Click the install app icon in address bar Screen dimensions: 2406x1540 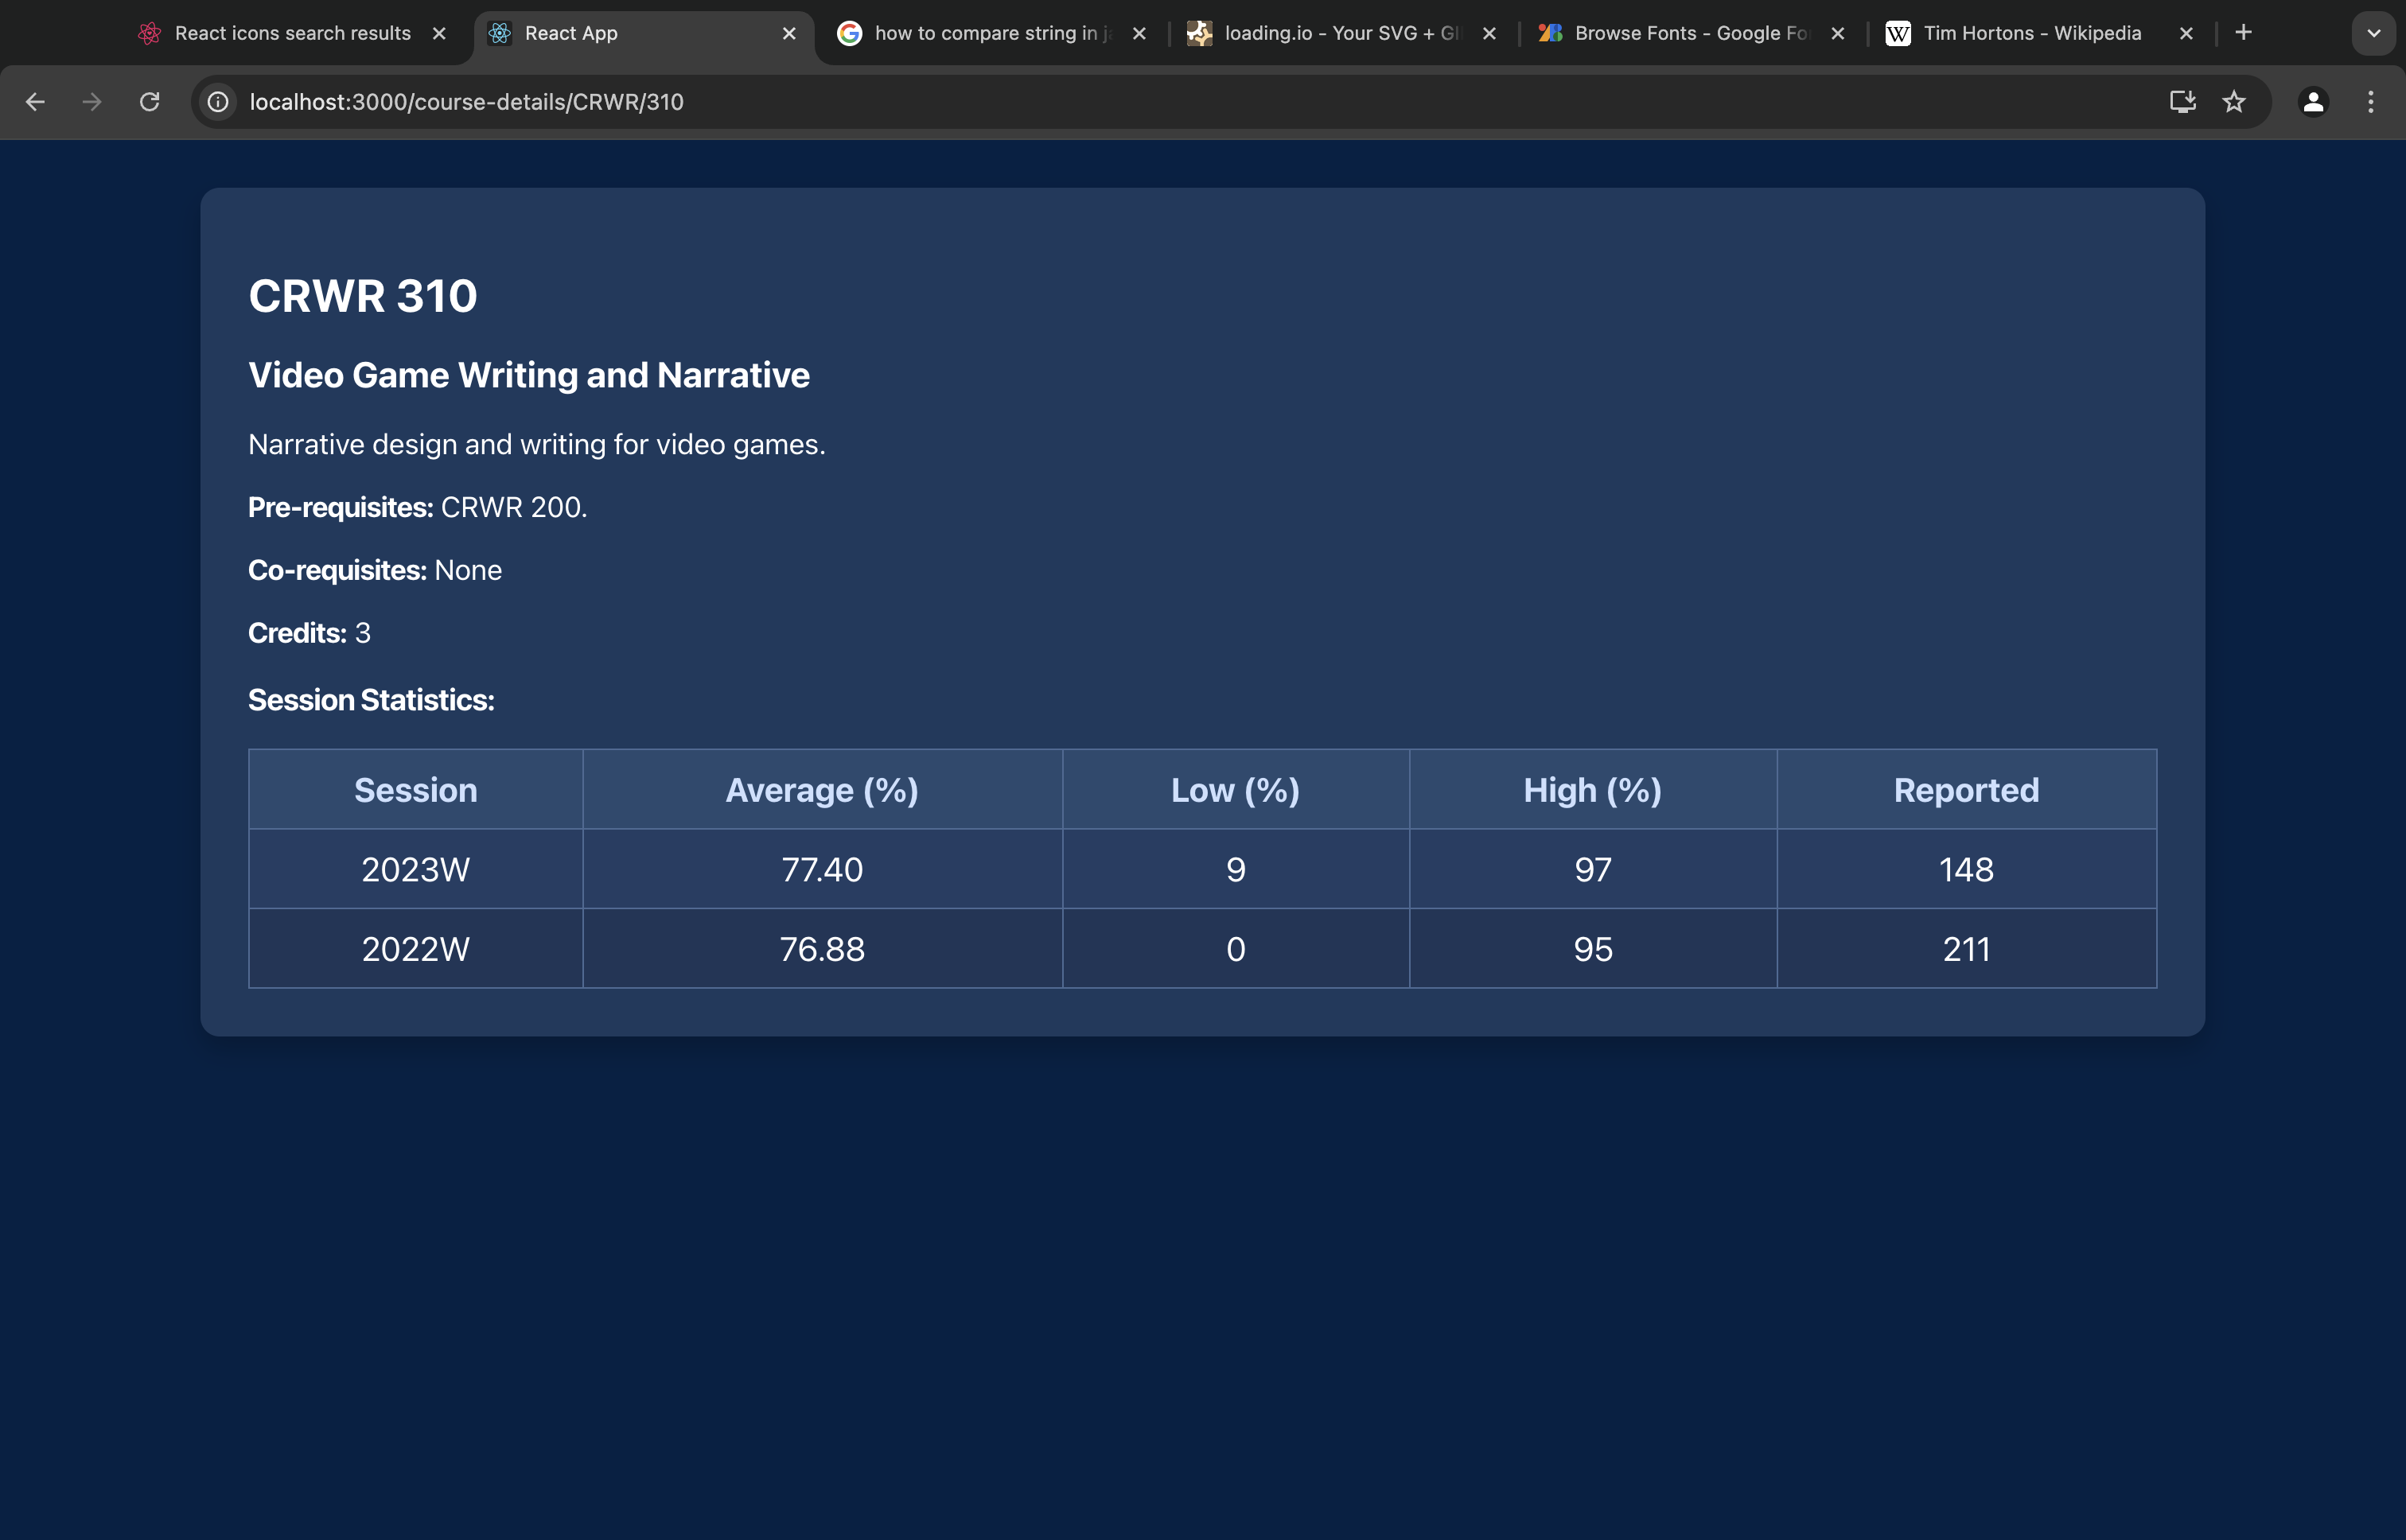point(2182,102)
